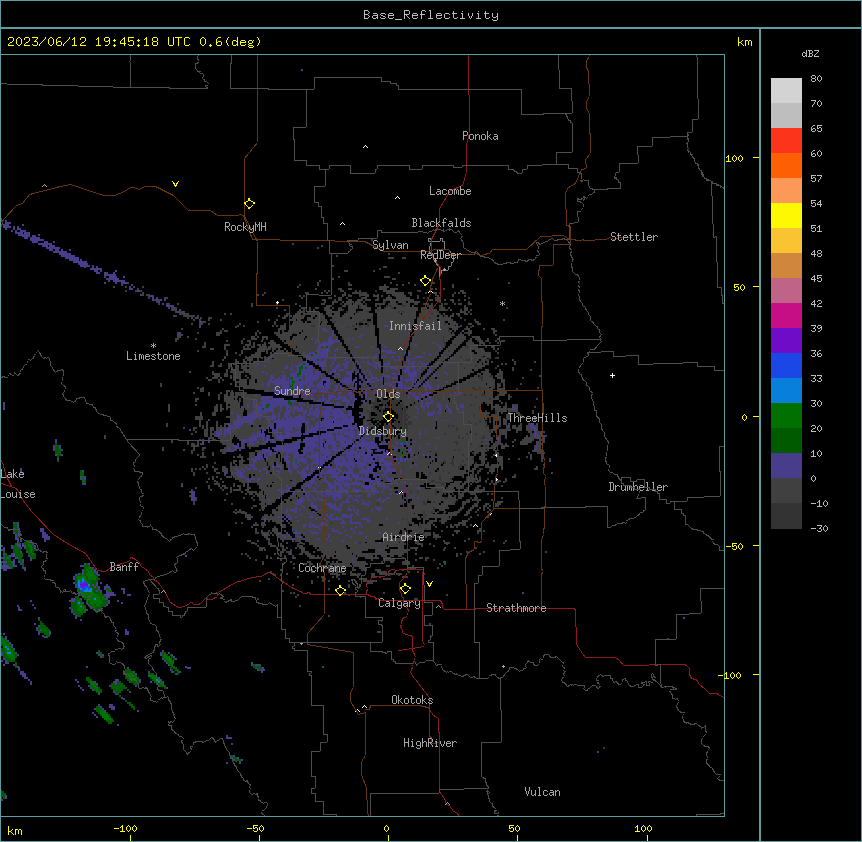
Task: Click the legend value -30
Action: pos(820,528)
